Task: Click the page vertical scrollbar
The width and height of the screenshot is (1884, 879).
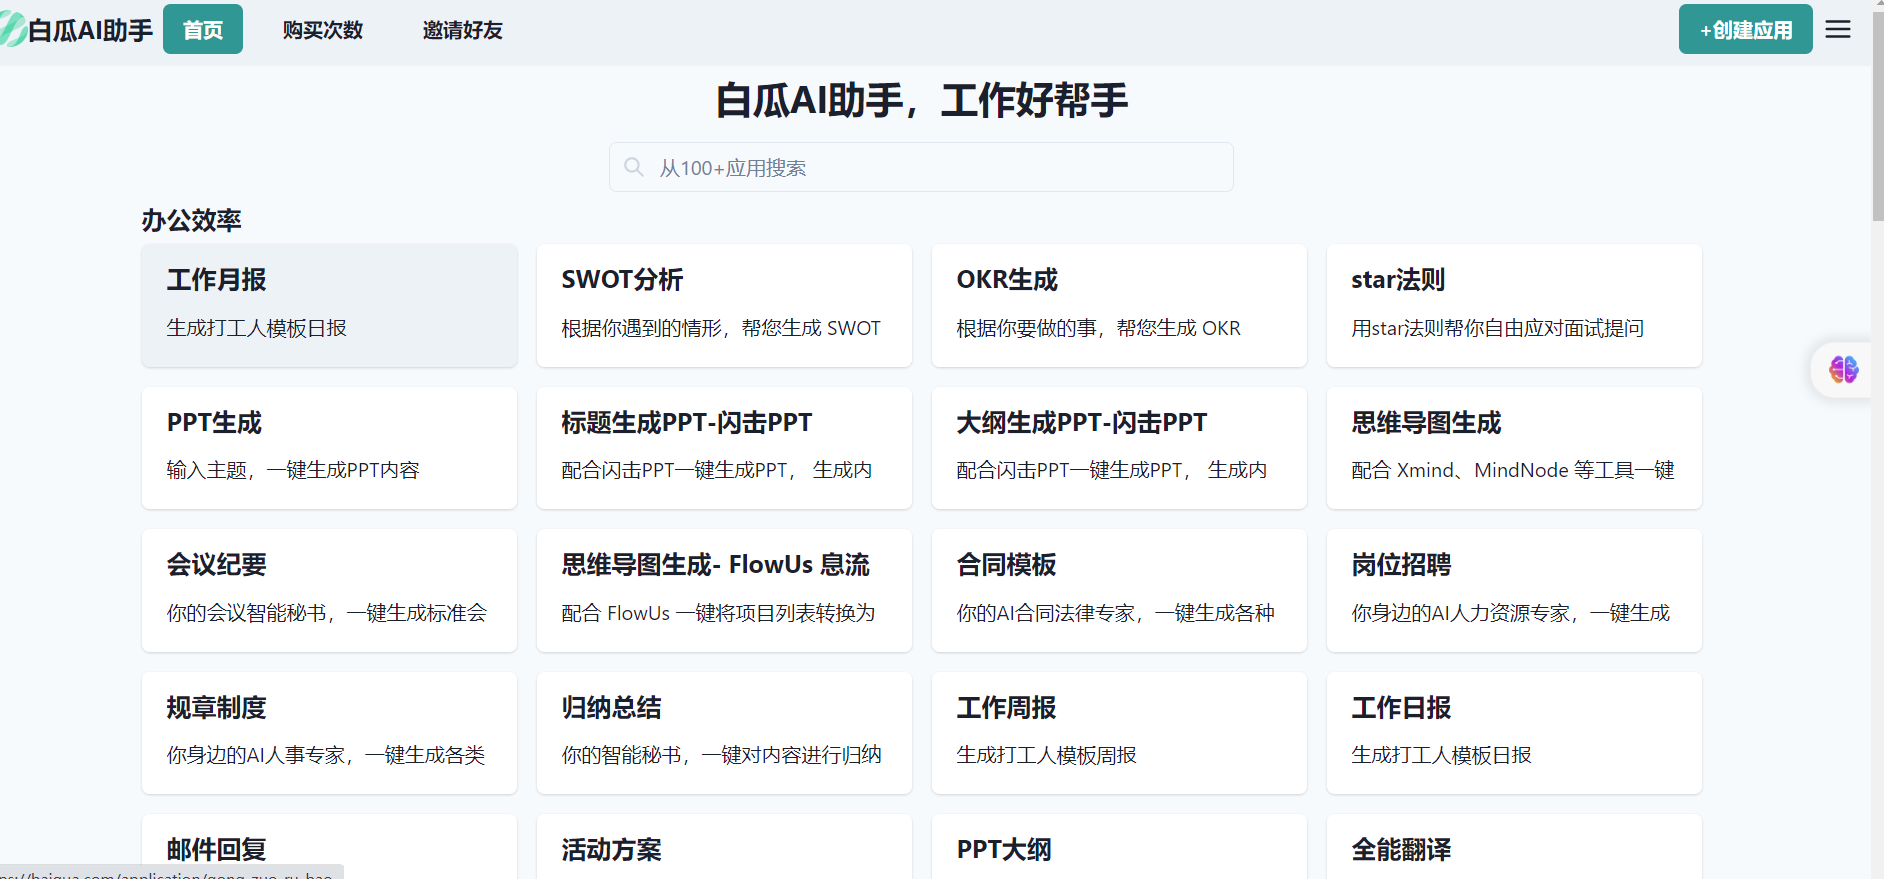Action: (x=1877, y=120)
